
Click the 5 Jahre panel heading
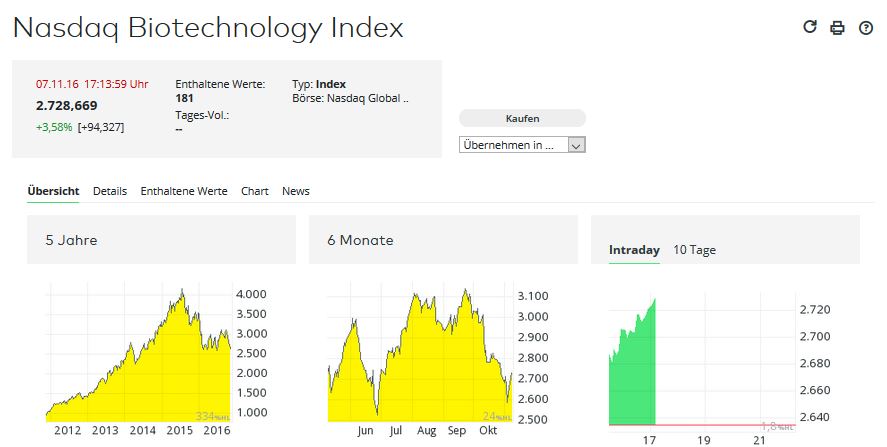click(71, 240)
